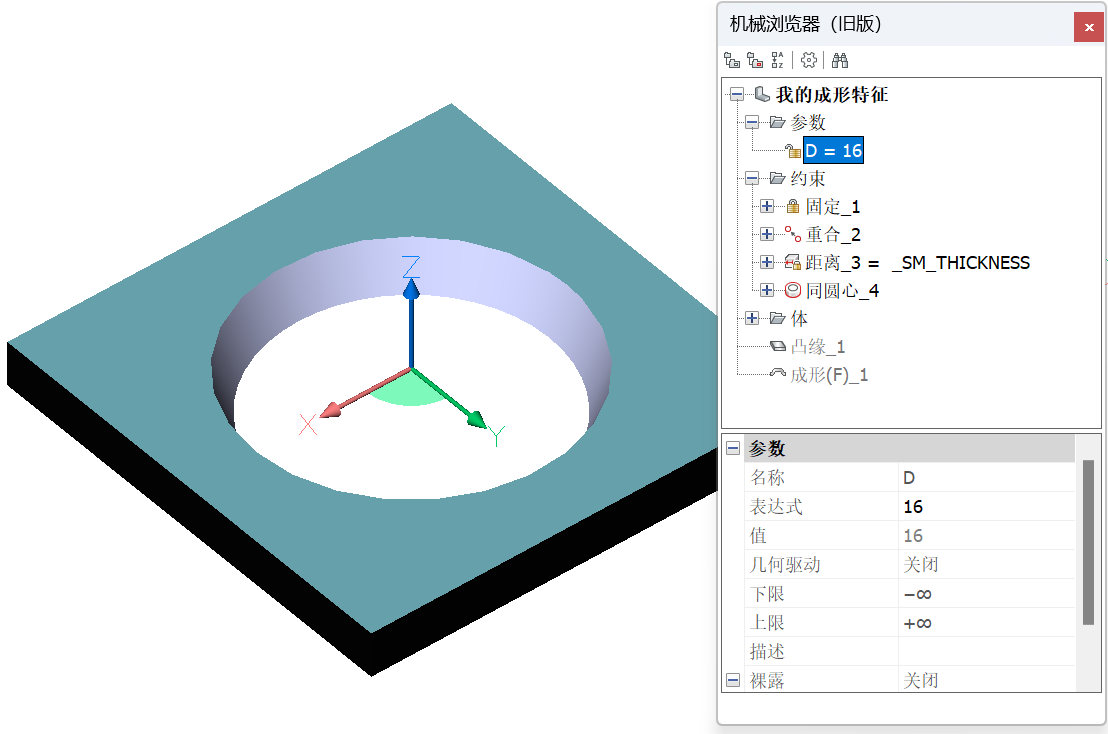
Task: Click the 几何驱动 property name
Action: (x=784, y=564)
